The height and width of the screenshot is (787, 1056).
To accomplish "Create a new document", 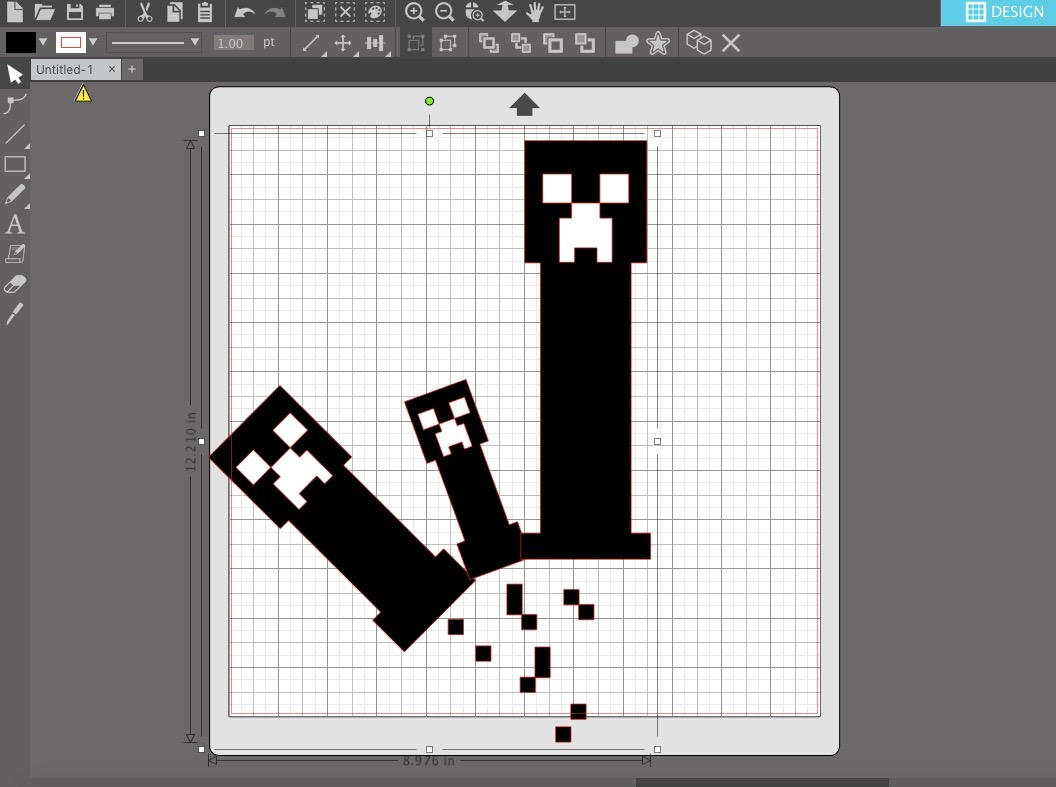I will (14, 11).
